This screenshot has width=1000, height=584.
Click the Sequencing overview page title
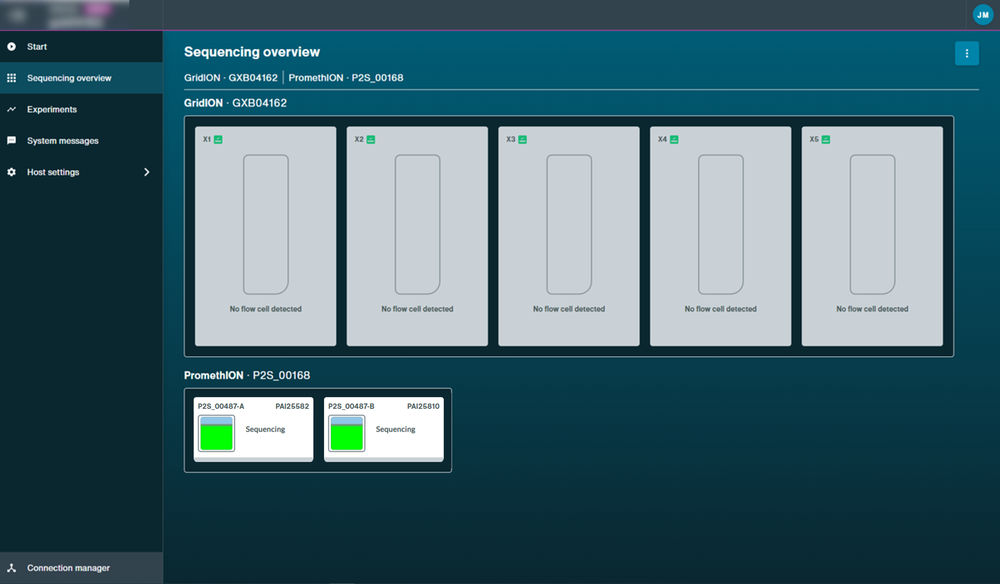coord(252,52)
